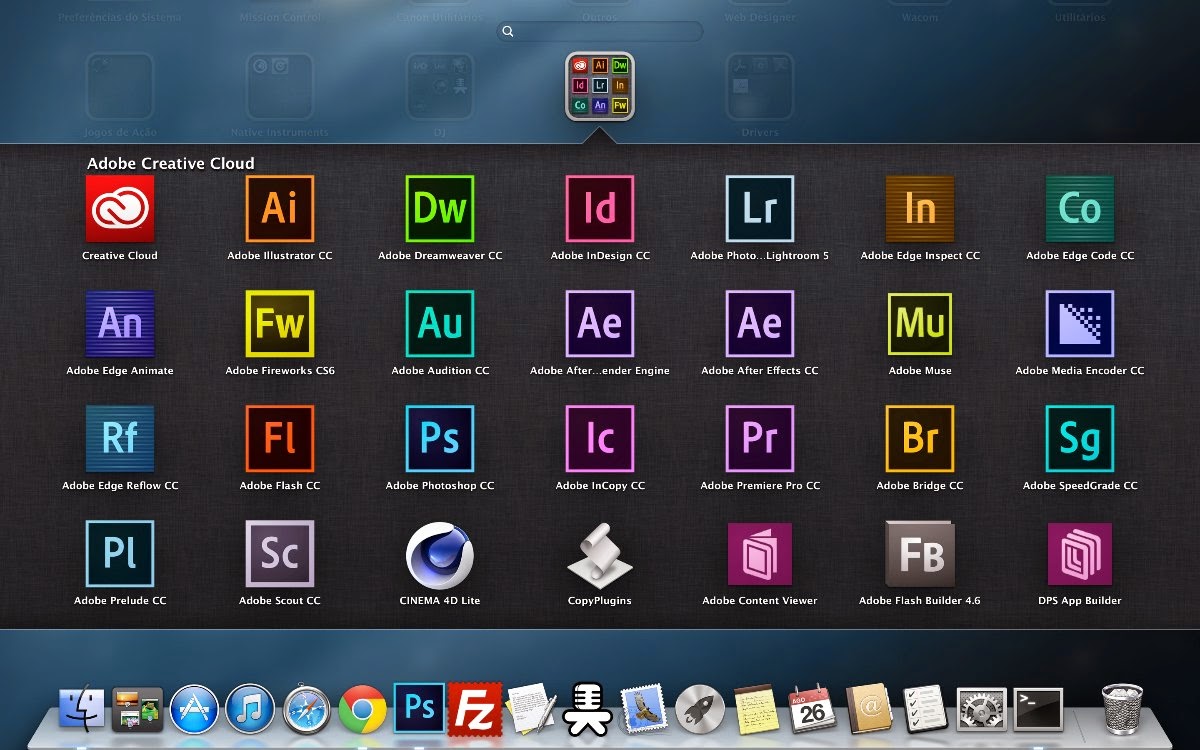This screenshot has width=1200, height=750.
Task: Open Adobe Premiere Pro CC
Action: tap(758, 438)
